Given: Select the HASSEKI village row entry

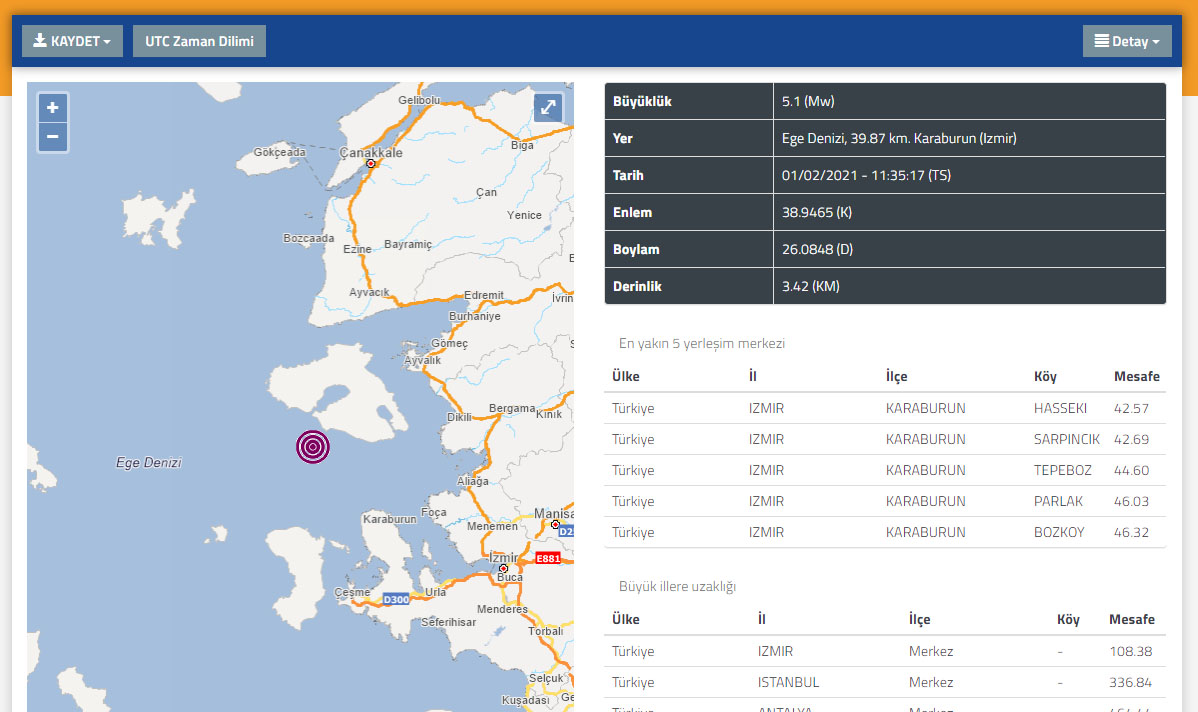Looking at the screenshot, I should pos(1060,408).
